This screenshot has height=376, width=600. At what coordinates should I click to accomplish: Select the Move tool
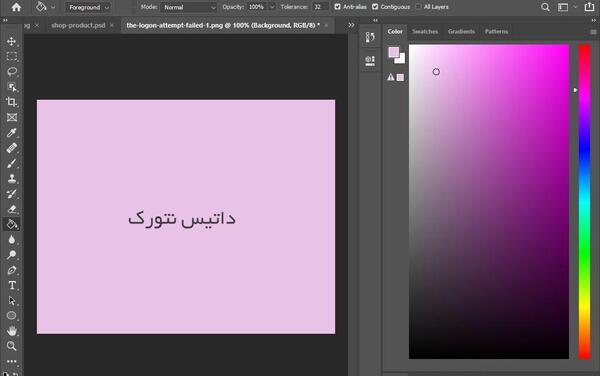[11, 41]
